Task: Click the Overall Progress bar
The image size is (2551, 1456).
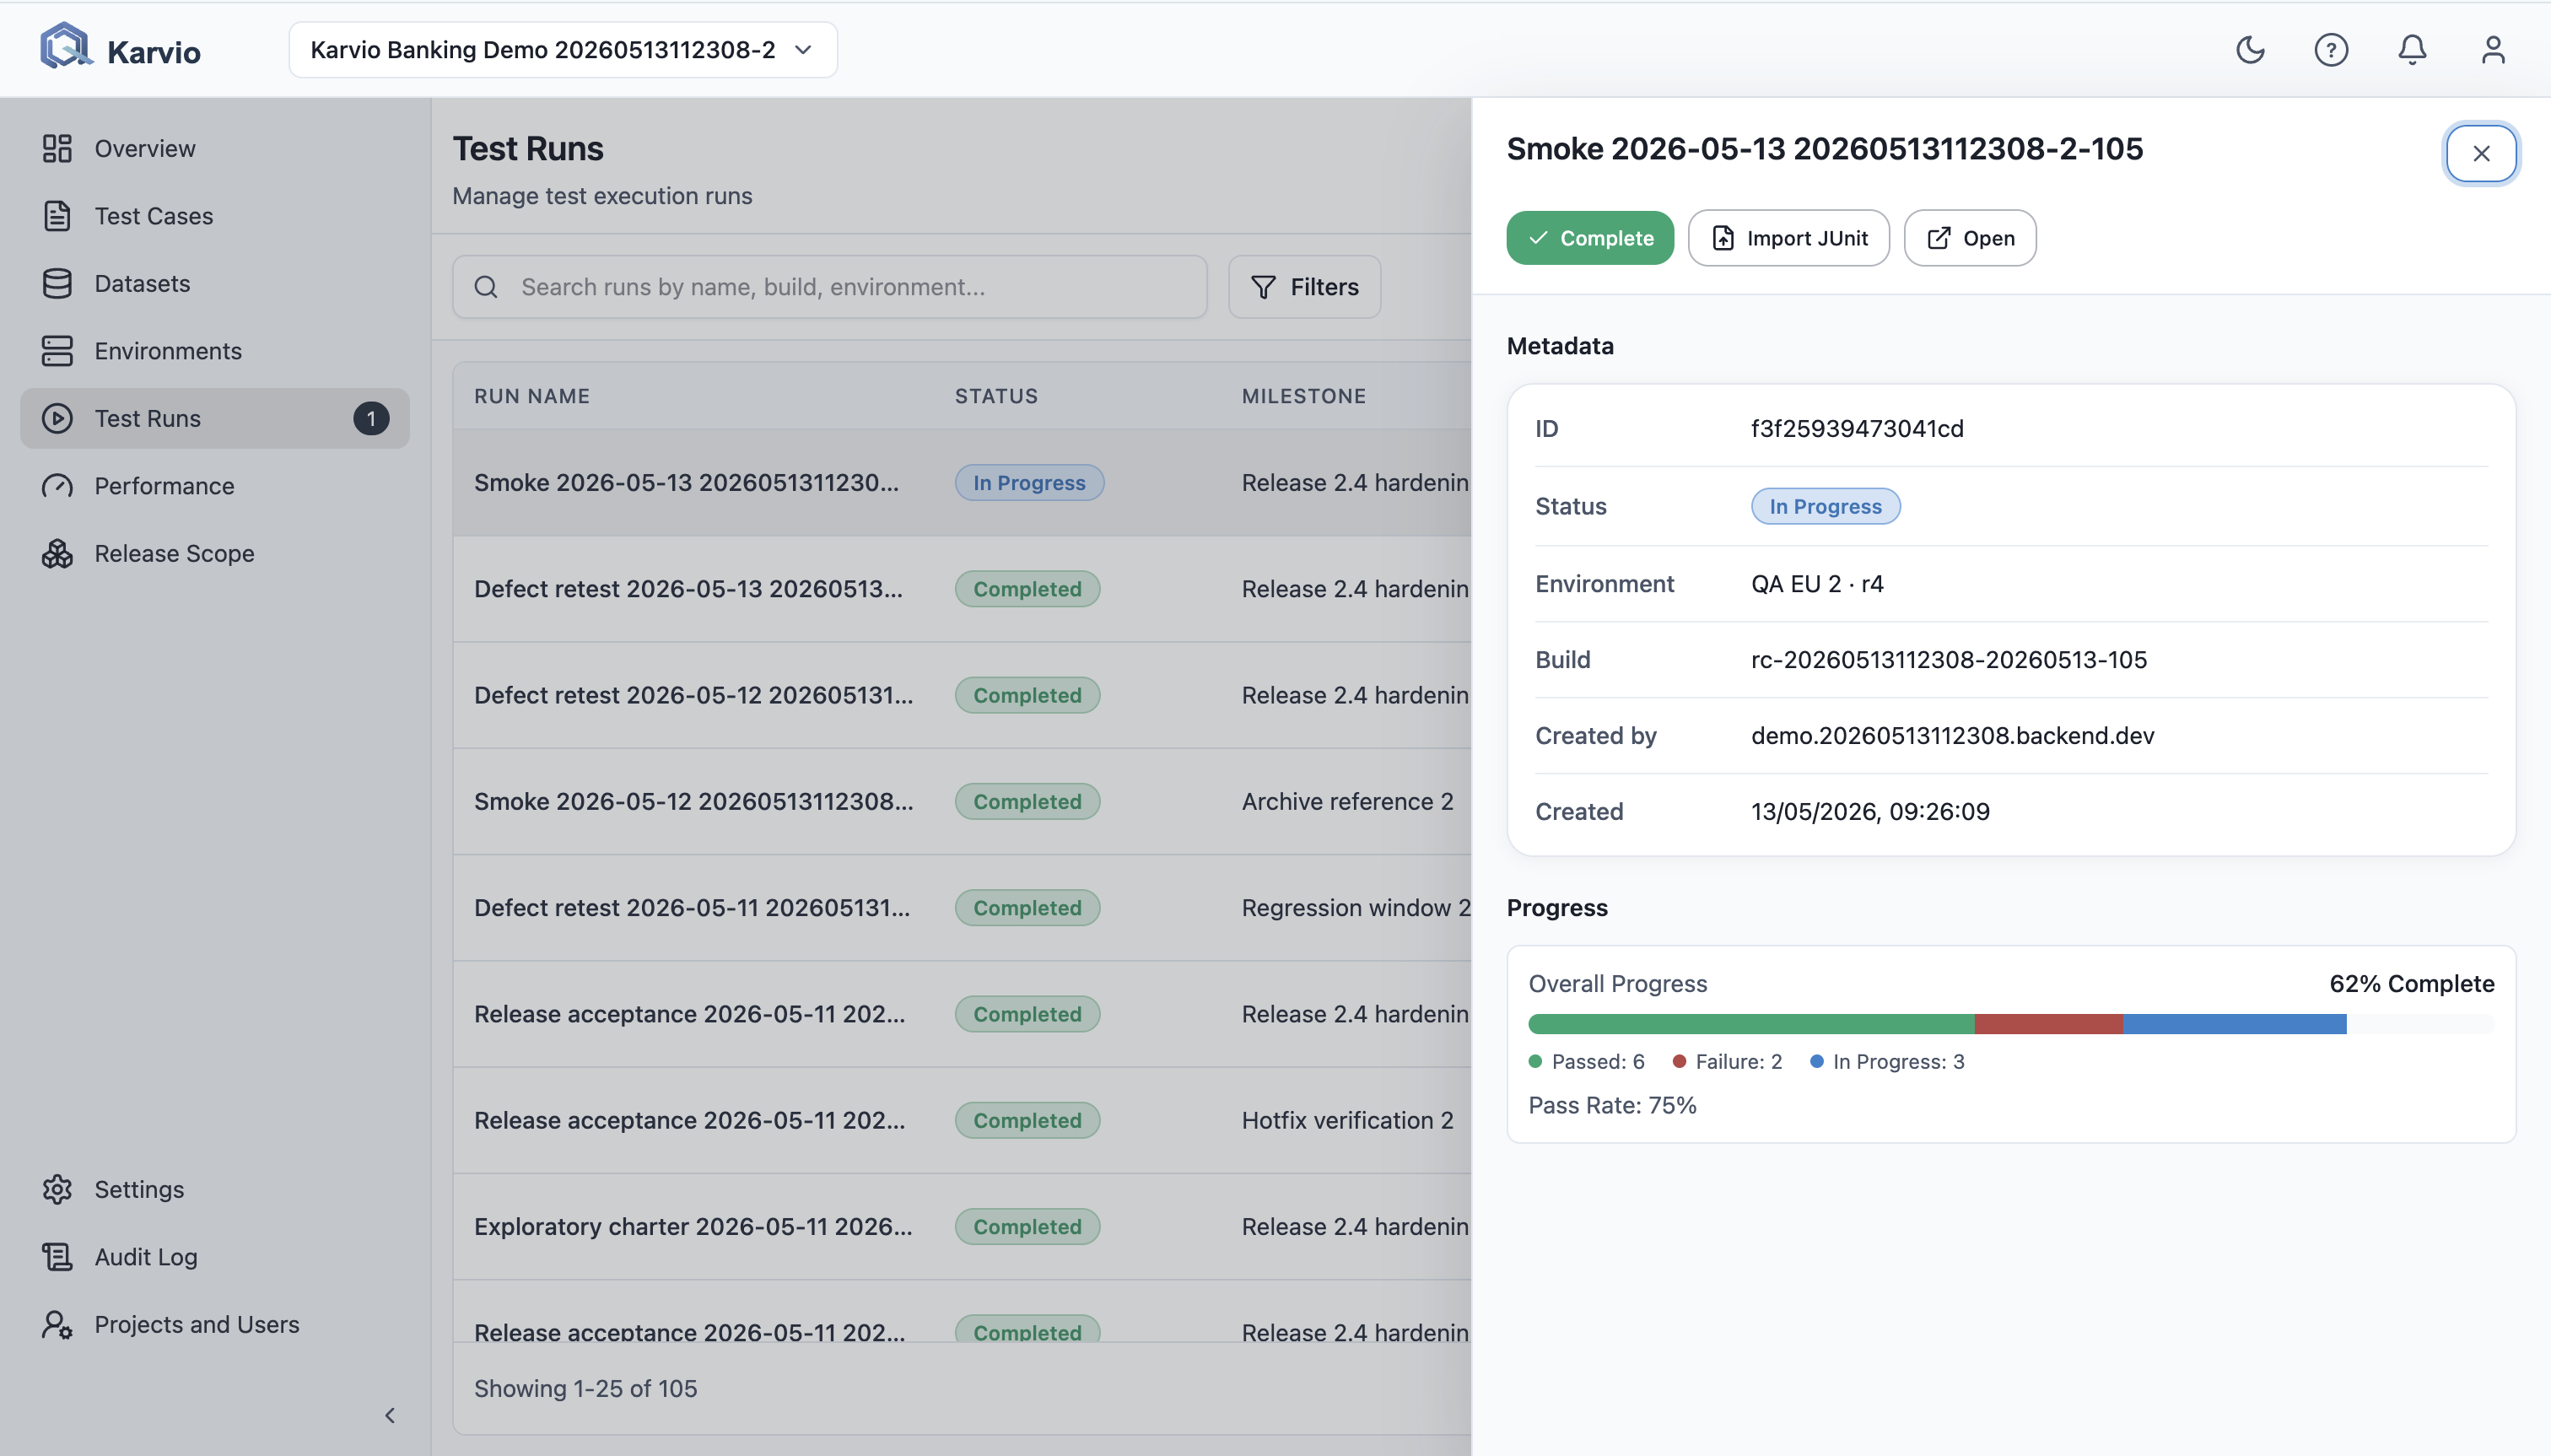Action: 2011,1024
